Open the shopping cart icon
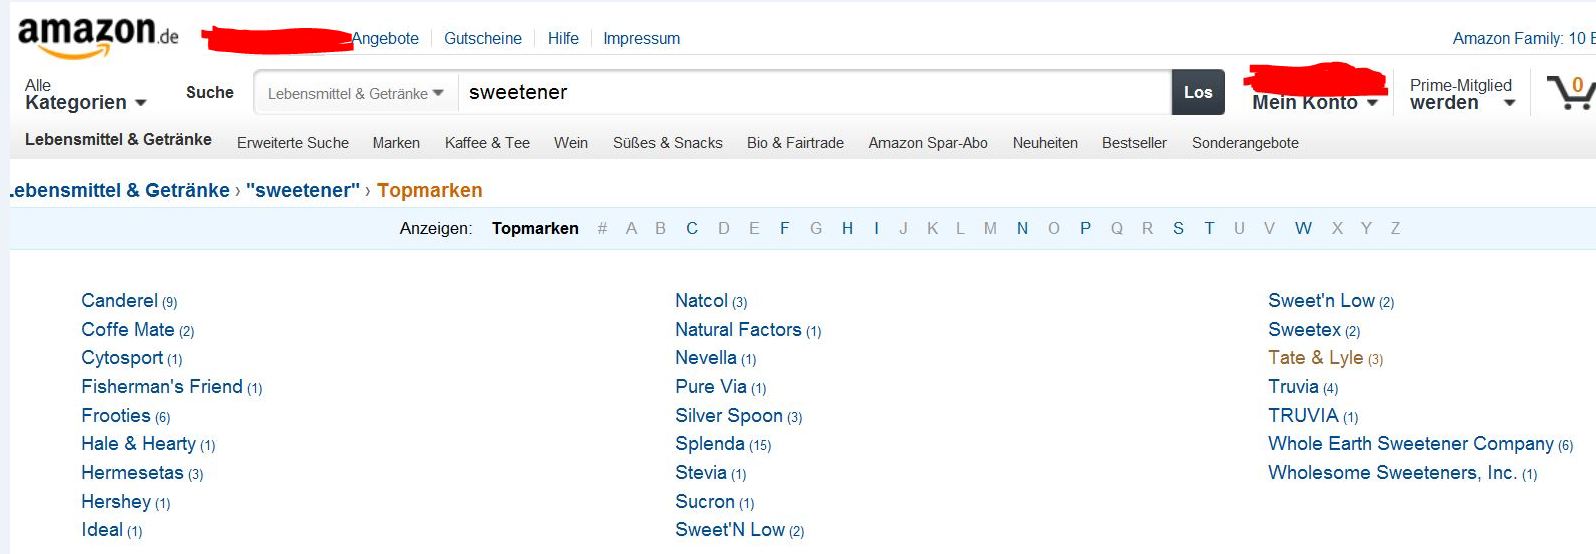Image resolution: width=1596 pixels, height=554 pixels. (x=1570, y=92)
